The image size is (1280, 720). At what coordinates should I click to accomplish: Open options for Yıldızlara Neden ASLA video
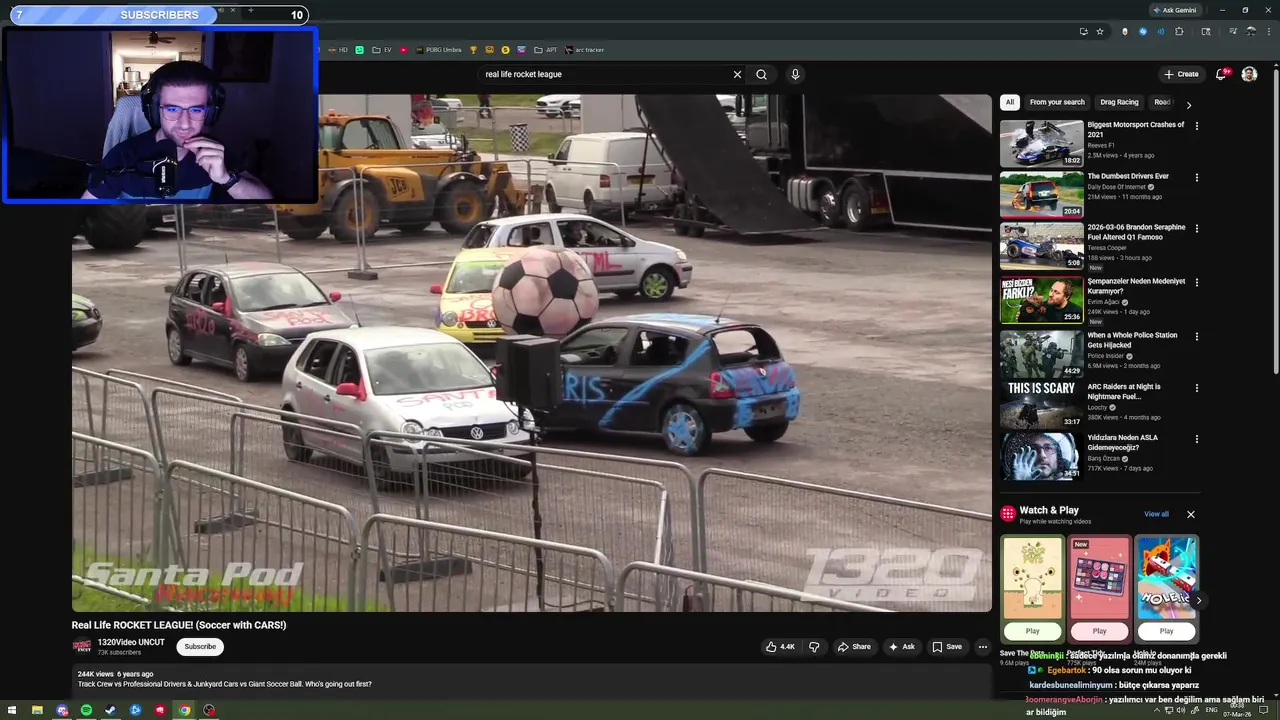(x=1196, y=438)
